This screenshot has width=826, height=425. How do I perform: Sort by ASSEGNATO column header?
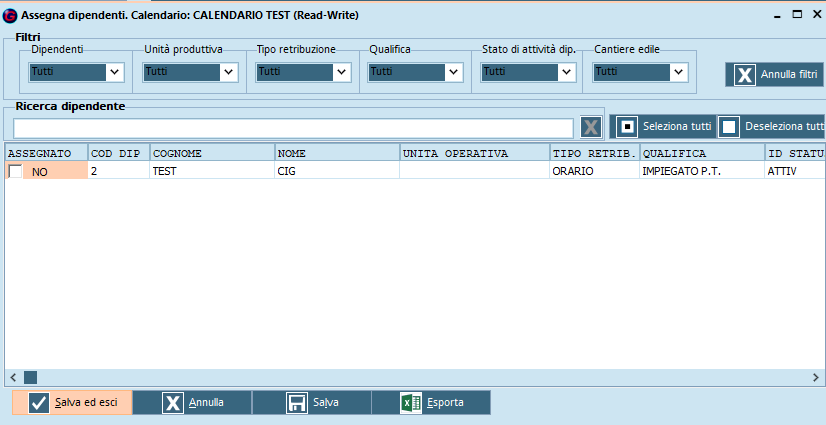tap(46, 153)
